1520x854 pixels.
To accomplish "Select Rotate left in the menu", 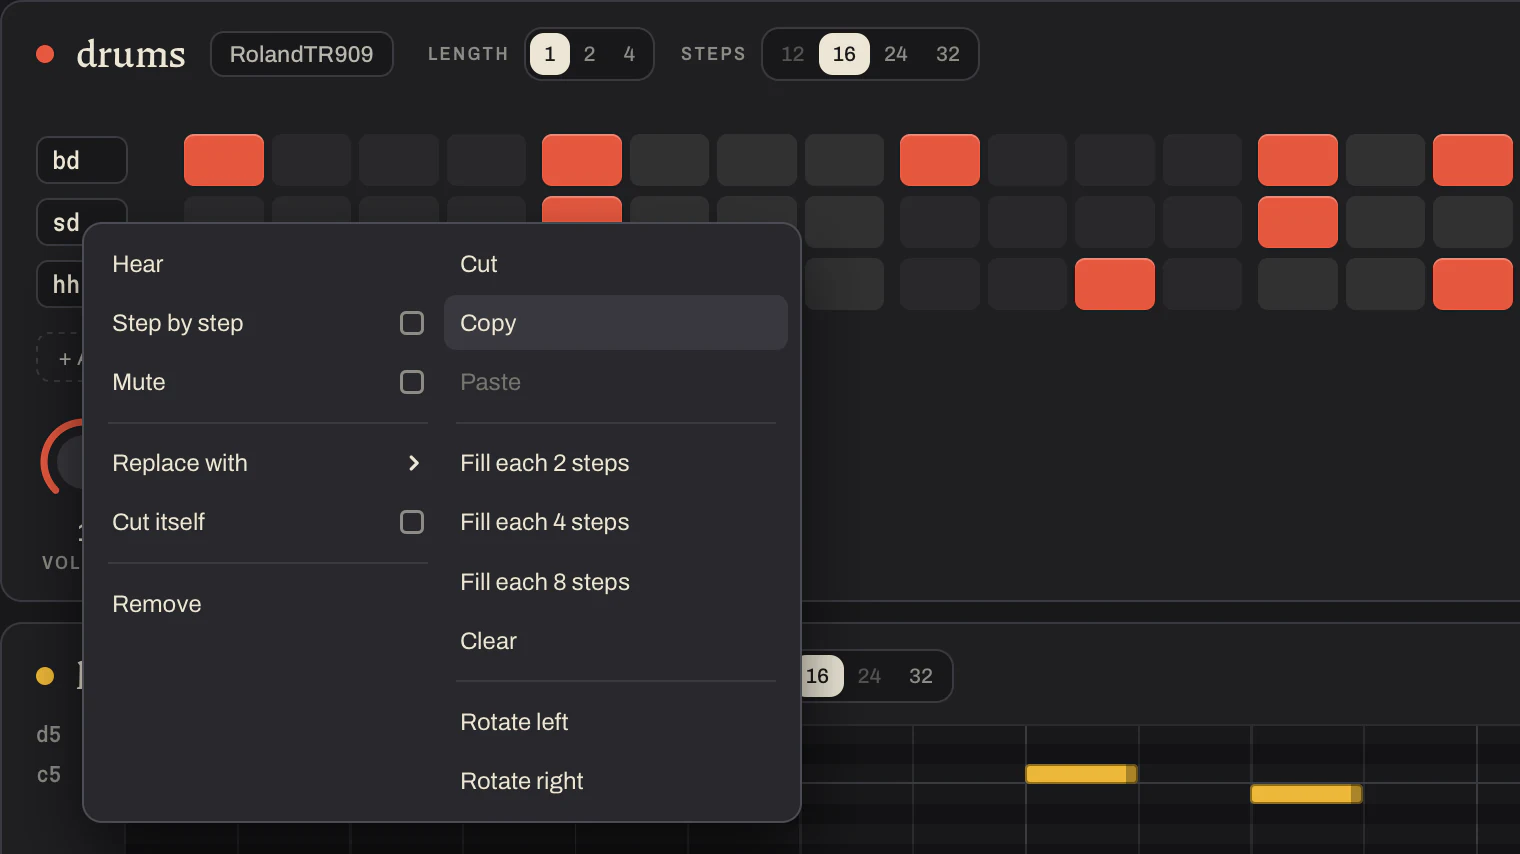I will (514, 722).
